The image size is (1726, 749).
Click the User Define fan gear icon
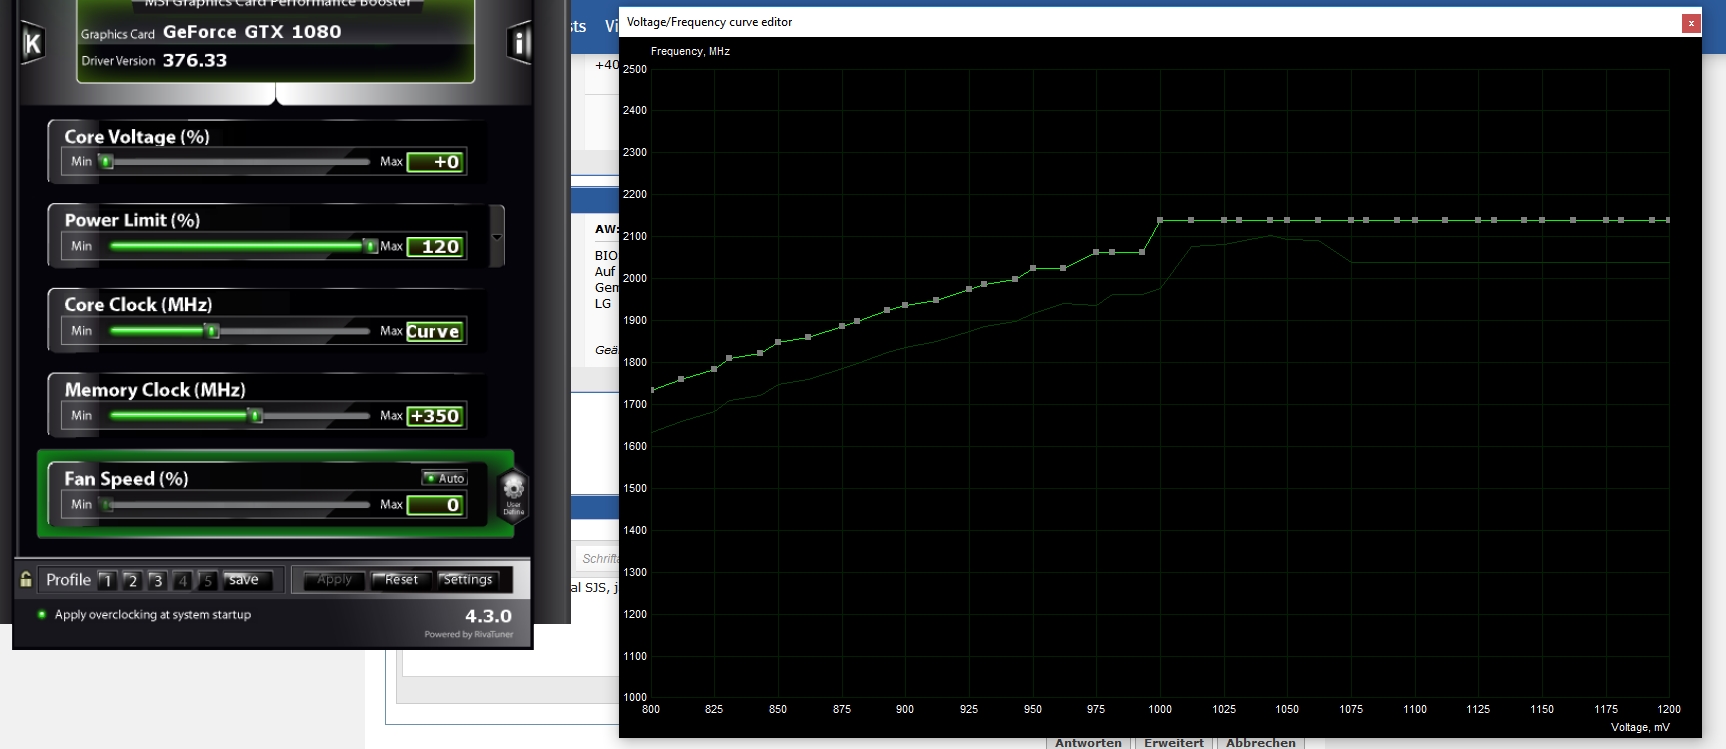point(513,494)
